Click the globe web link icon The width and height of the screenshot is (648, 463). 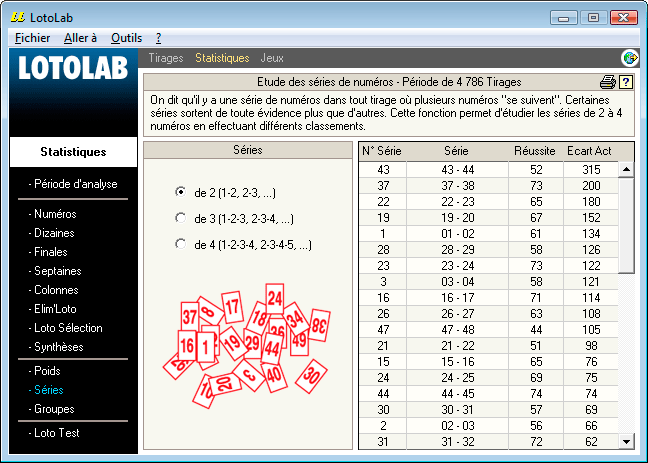[x=630, y=58]
